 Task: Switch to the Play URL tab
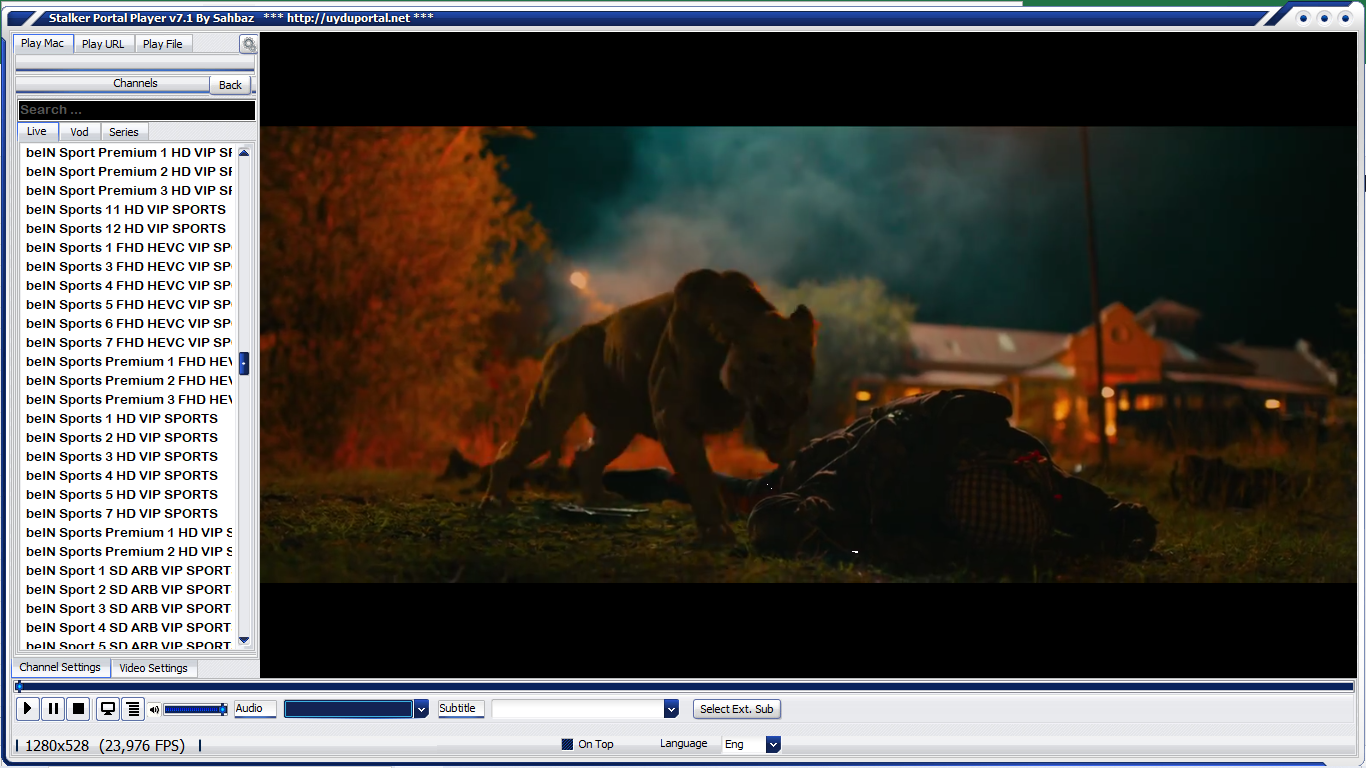[103, 44]
